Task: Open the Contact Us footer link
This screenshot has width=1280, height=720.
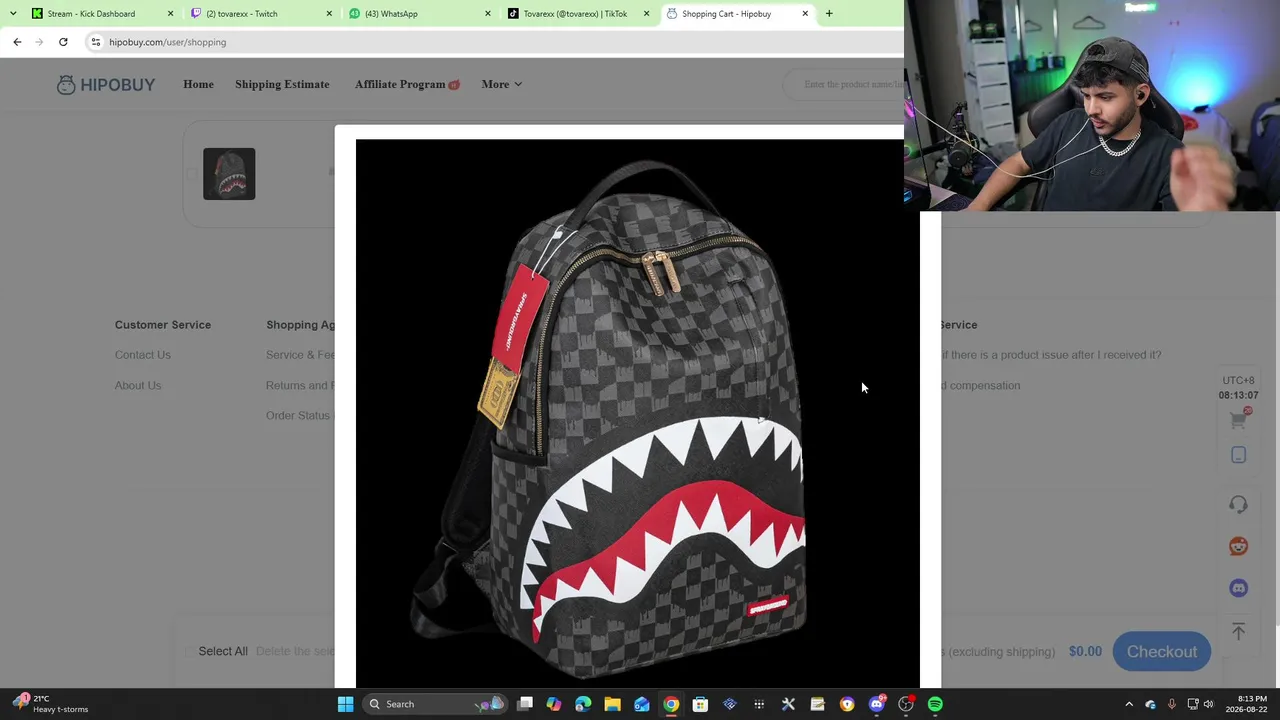Action: coord(143,355)
